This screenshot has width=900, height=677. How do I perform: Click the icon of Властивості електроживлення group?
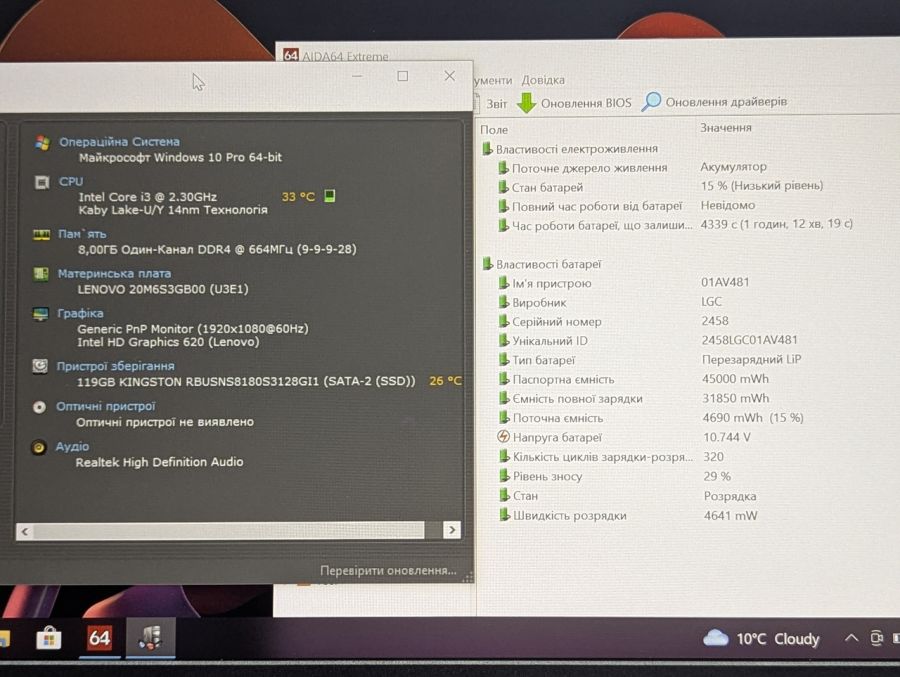click(487, 149)
